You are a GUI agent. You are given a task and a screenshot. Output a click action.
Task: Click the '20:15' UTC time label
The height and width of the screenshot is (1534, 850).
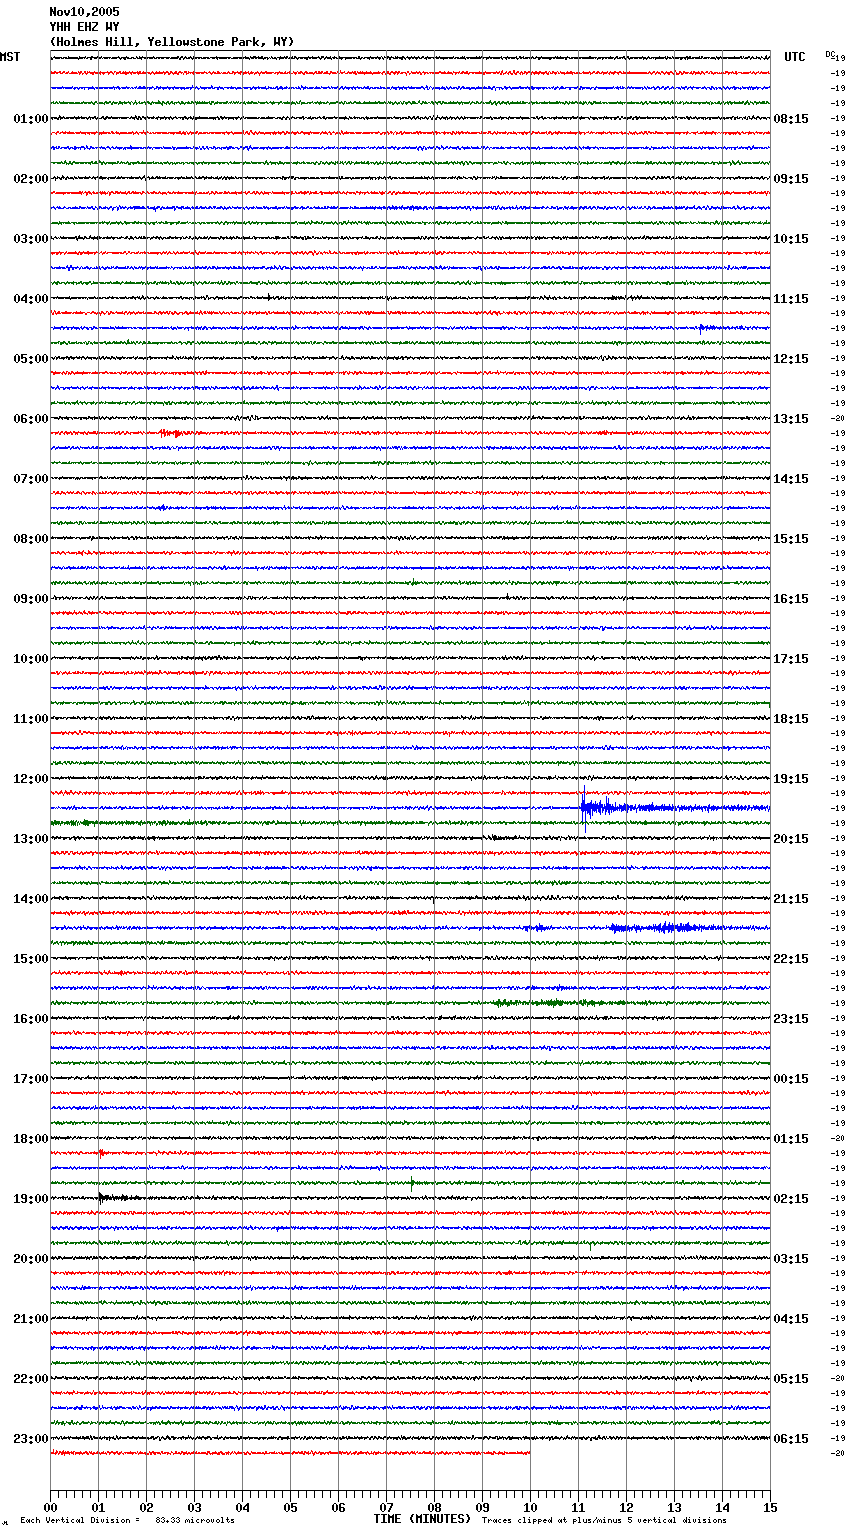coord(791,839)
